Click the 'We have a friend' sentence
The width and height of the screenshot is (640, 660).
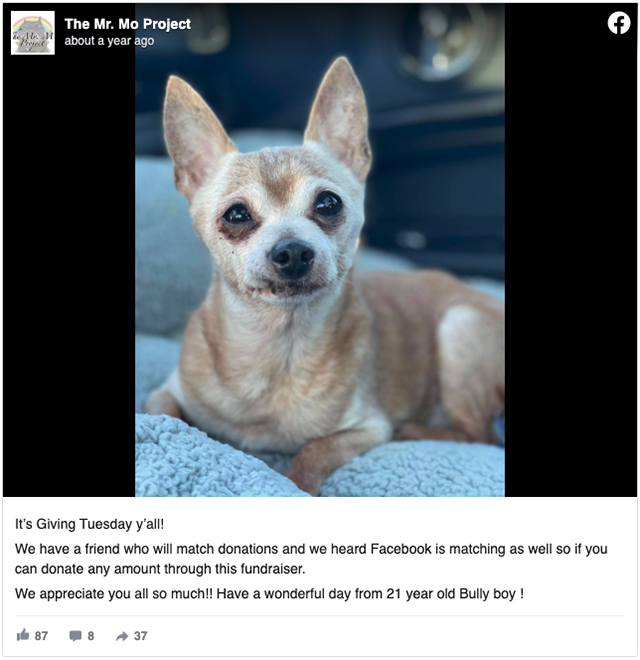(x=311, y=559)
